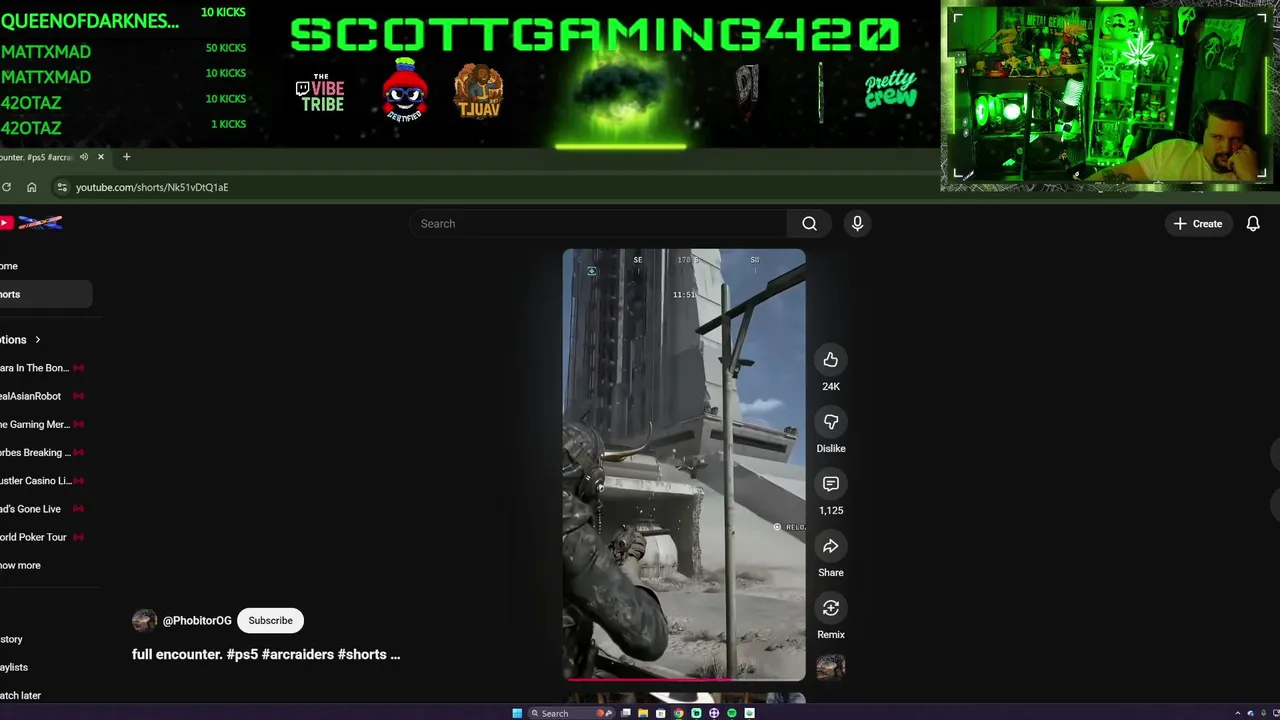The height and width of the screenshot is (720, 1280).
Task: Click the #ps5 hashtag
Action: [243, 654]
